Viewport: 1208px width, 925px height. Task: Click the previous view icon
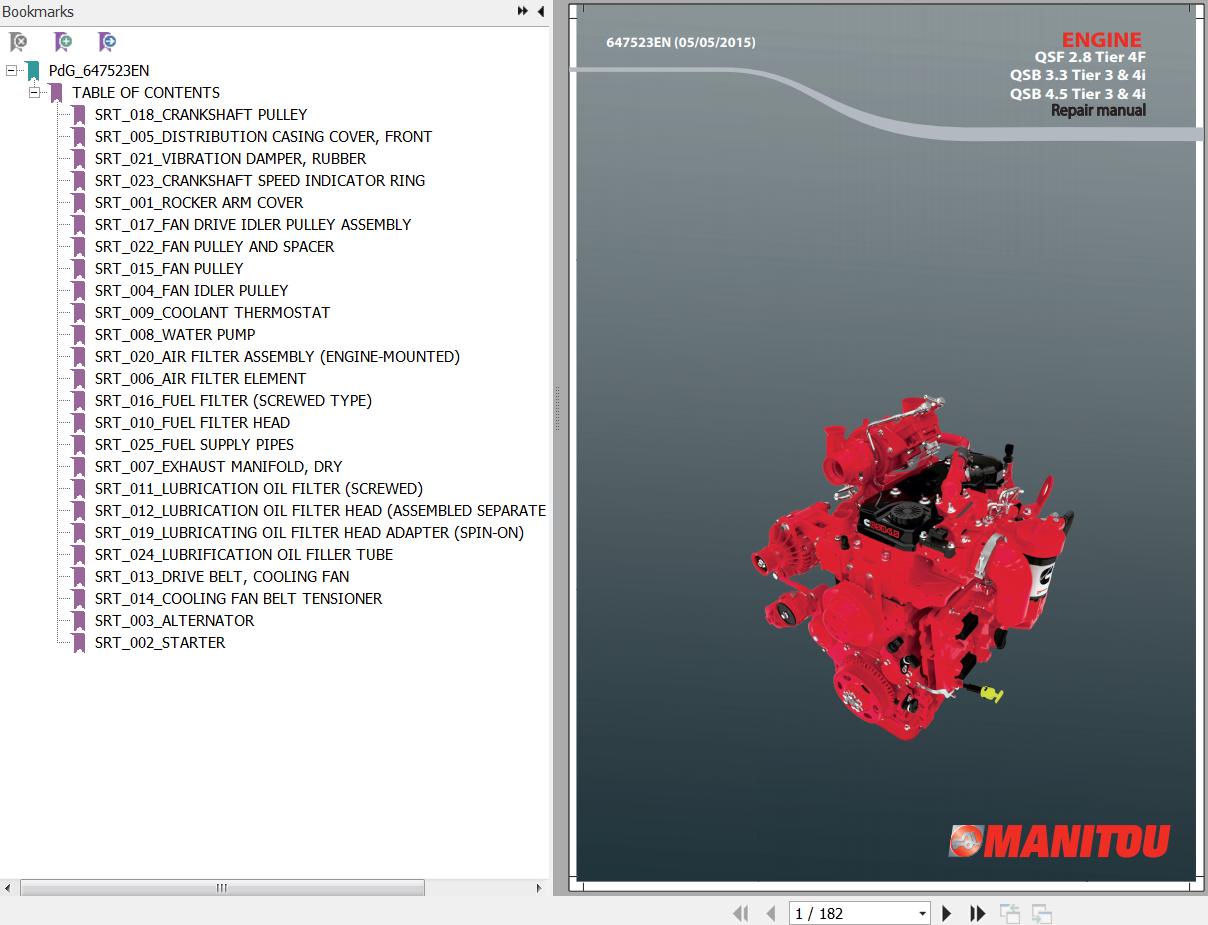click(1010, 913)
